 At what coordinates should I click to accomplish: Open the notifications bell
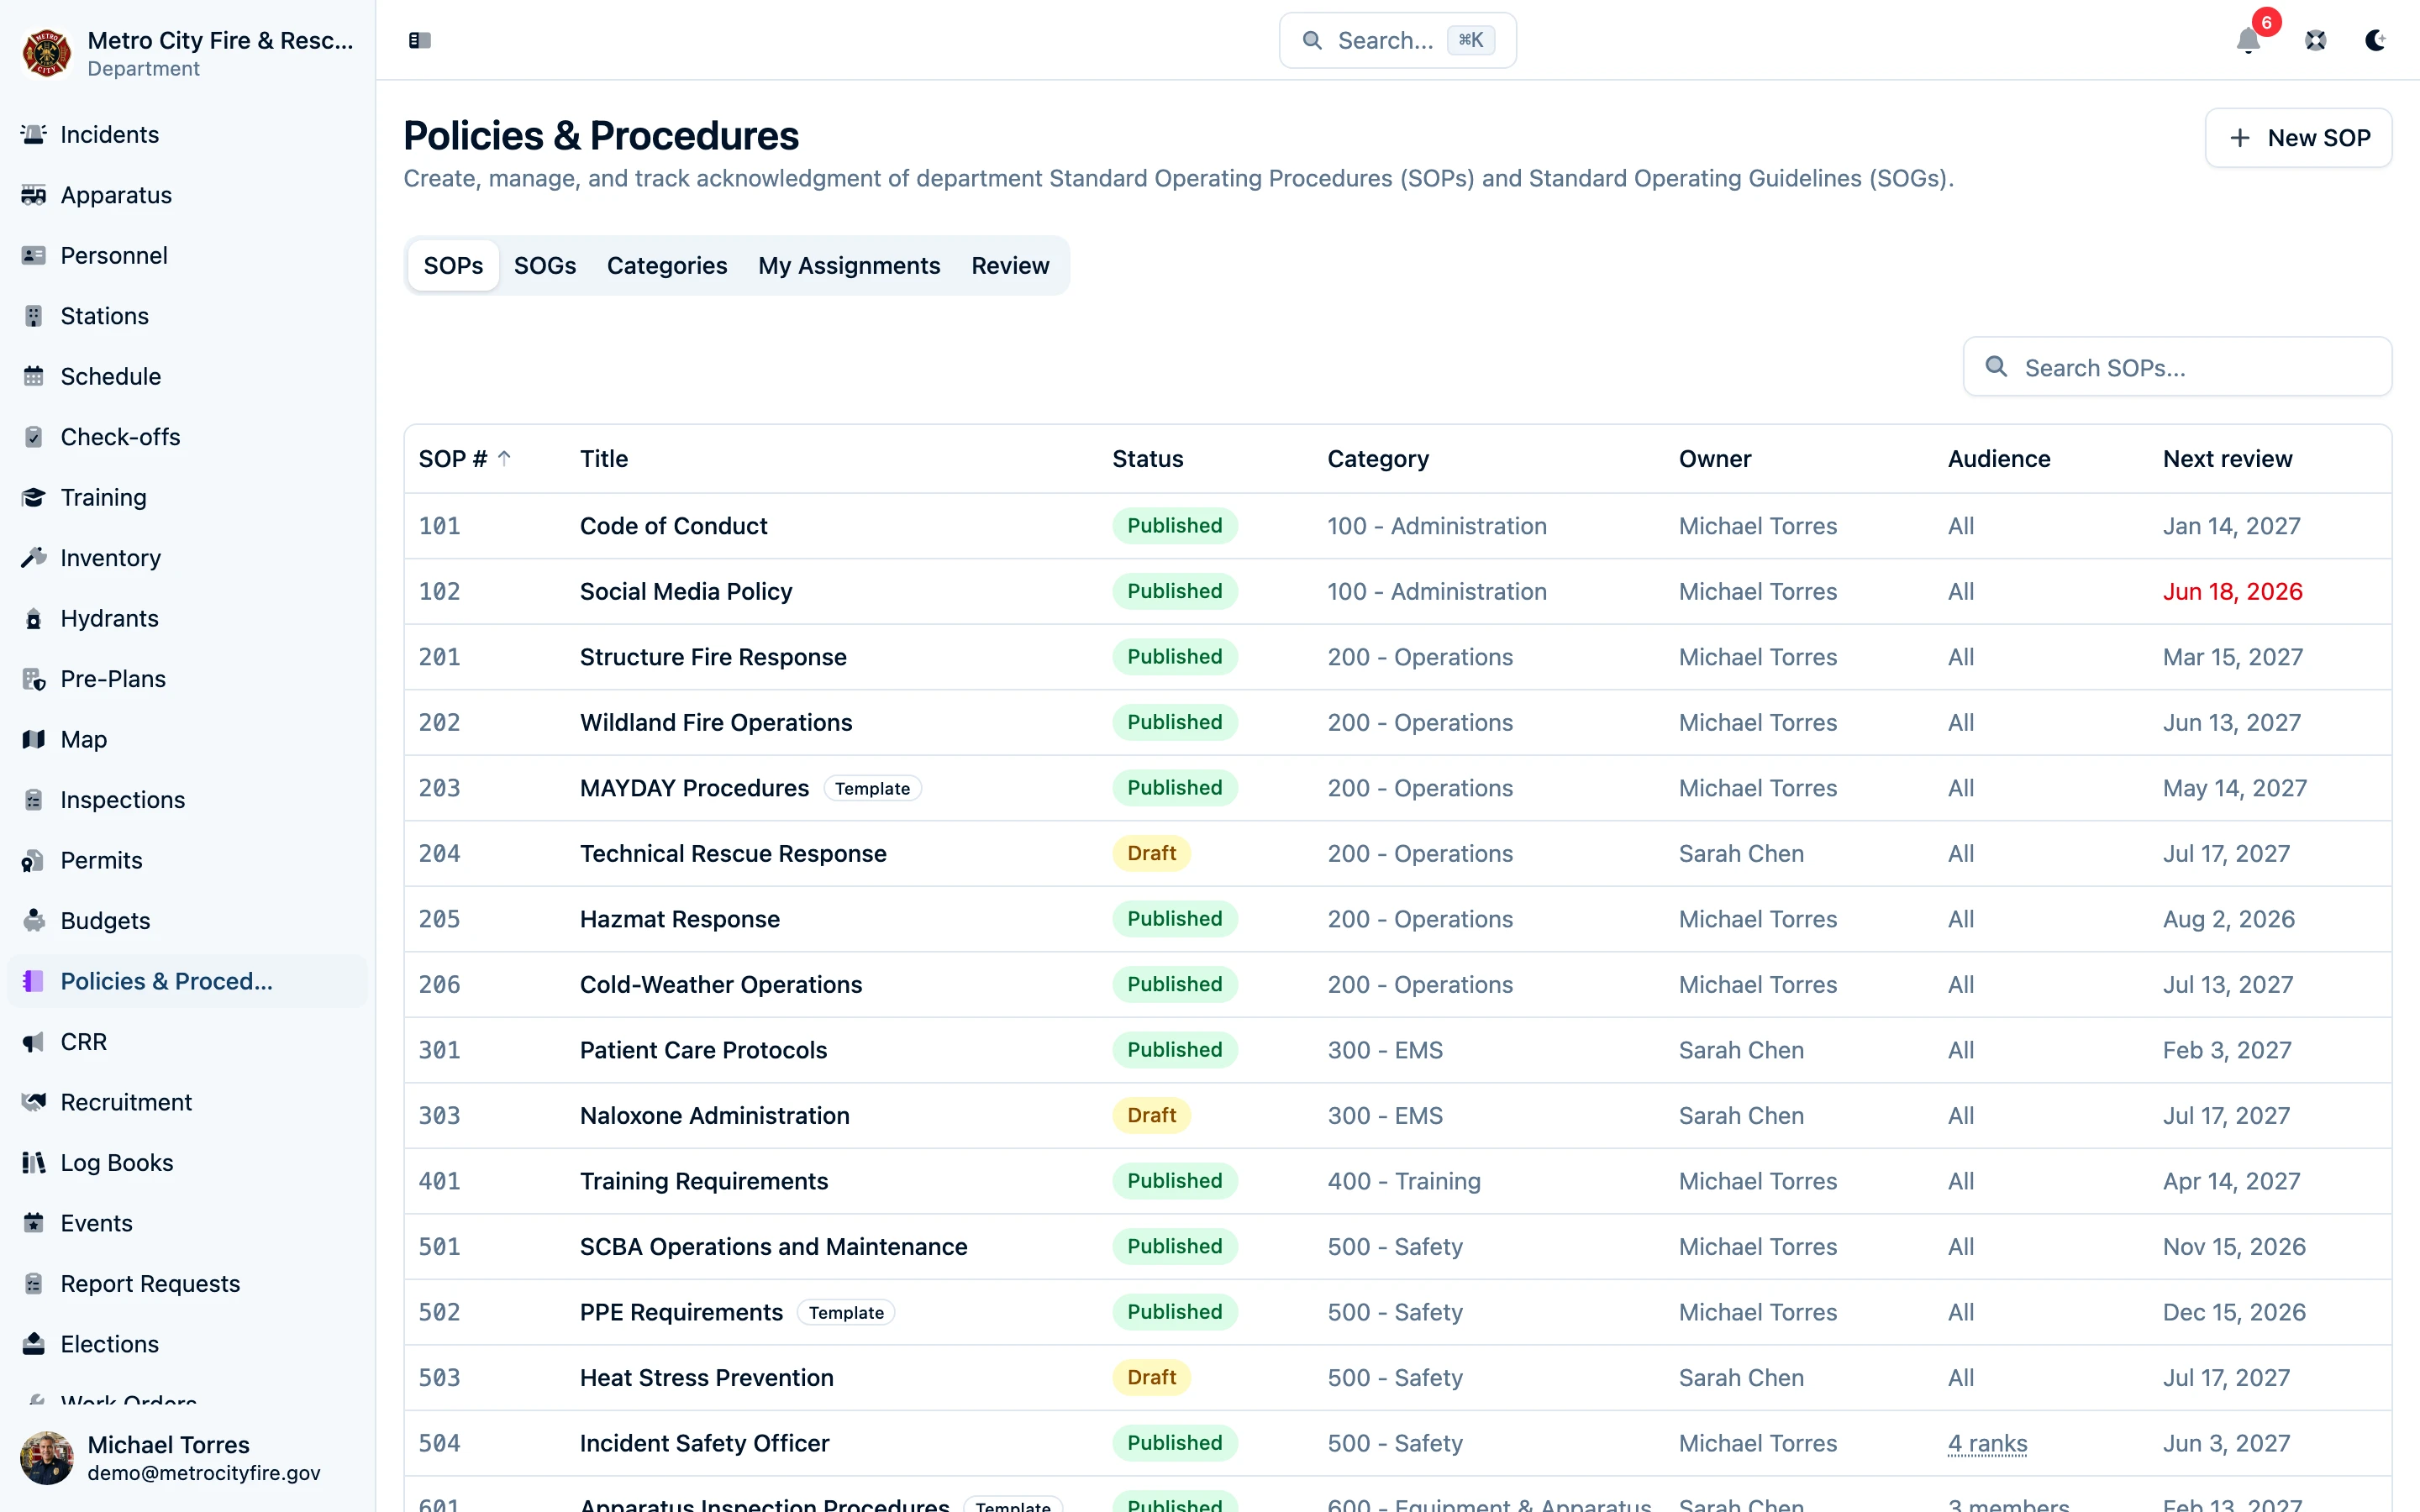2248,40
